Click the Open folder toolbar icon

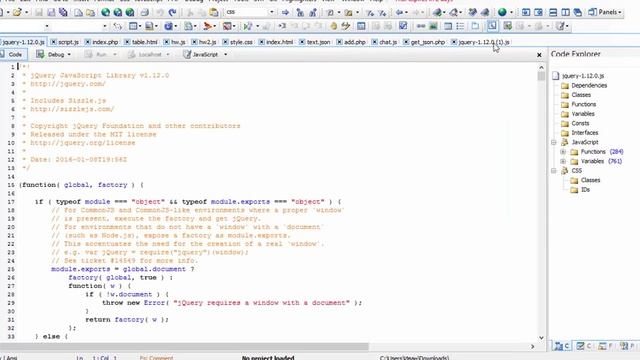point(17,12)
